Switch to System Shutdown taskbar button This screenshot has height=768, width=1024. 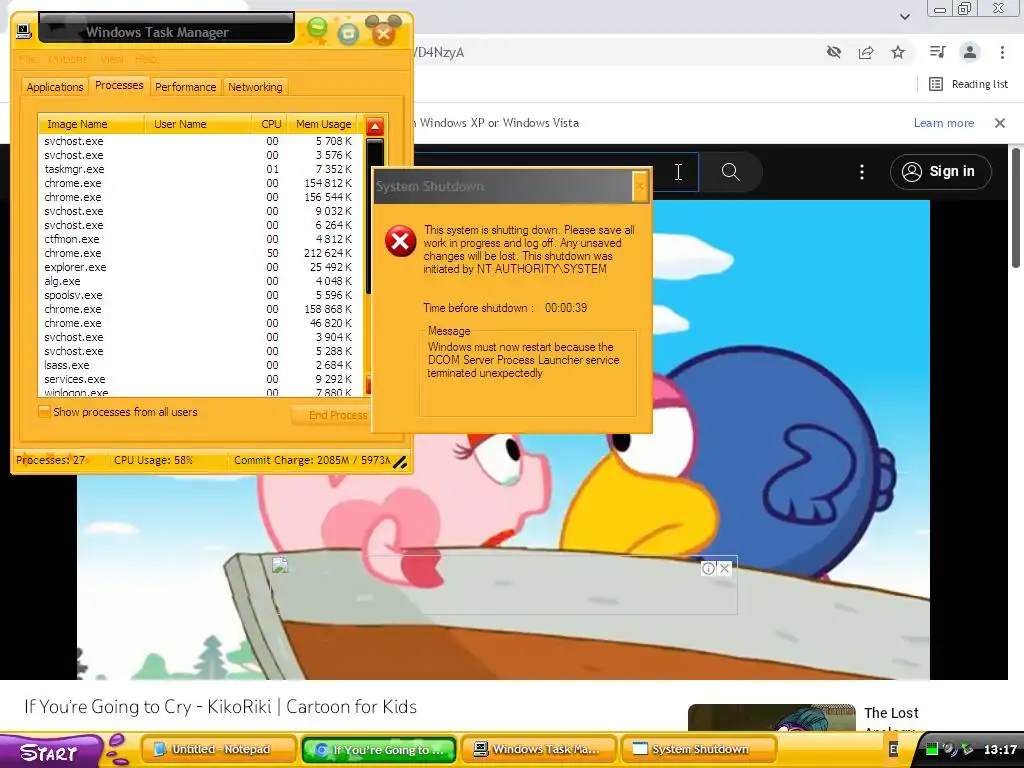(699, 749)
